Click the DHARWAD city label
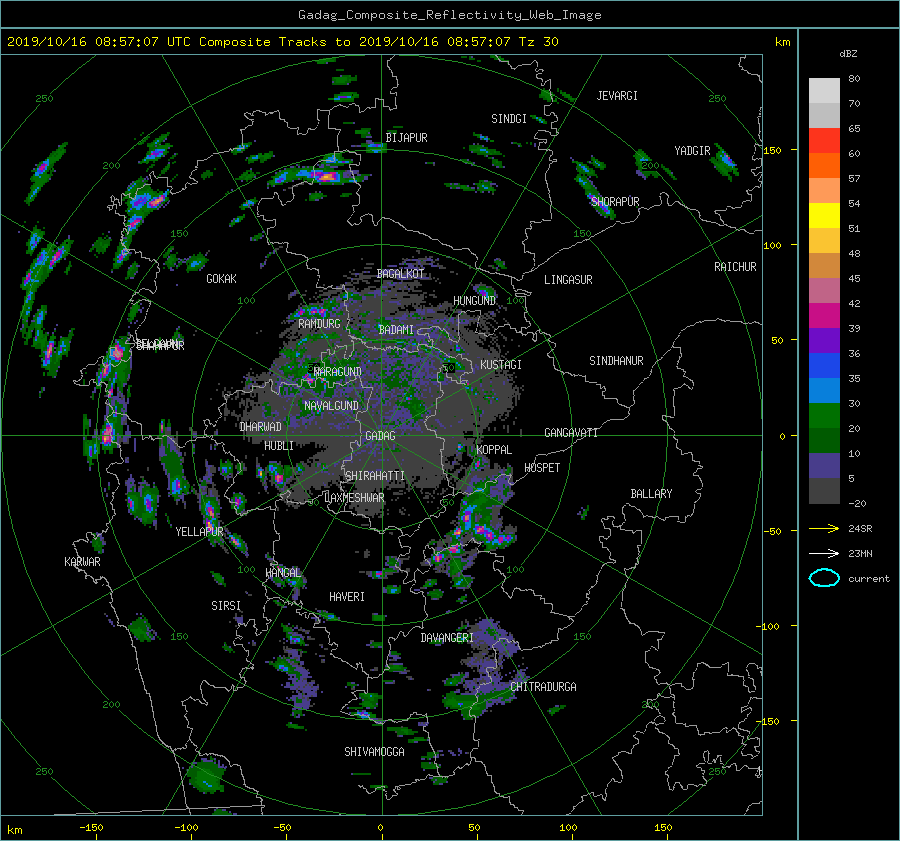 click(260, 427)
